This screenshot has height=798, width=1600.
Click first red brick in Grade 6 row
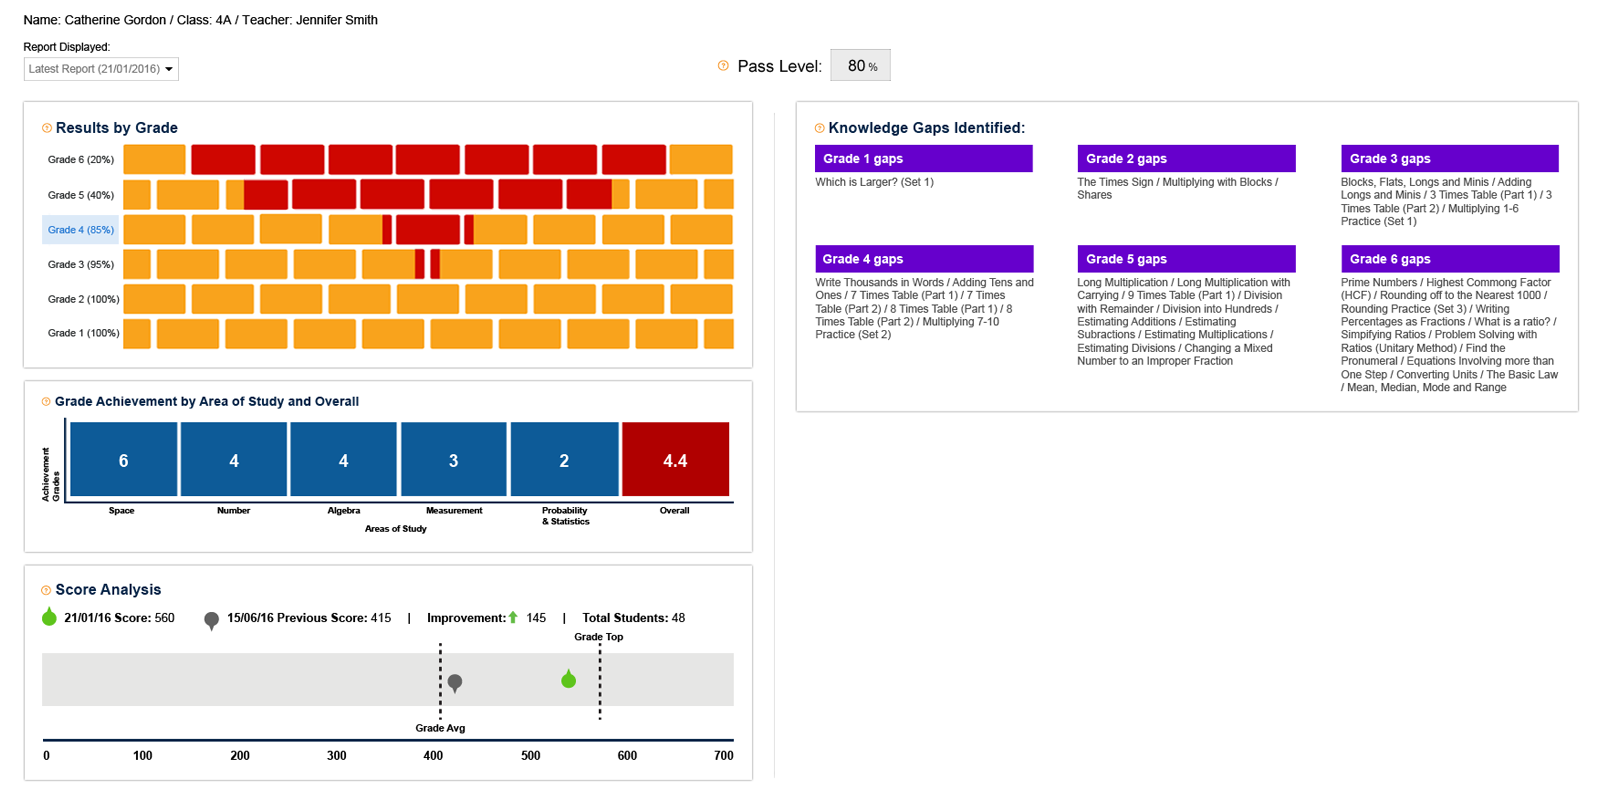pyautogui.click(x=223, y=160)
